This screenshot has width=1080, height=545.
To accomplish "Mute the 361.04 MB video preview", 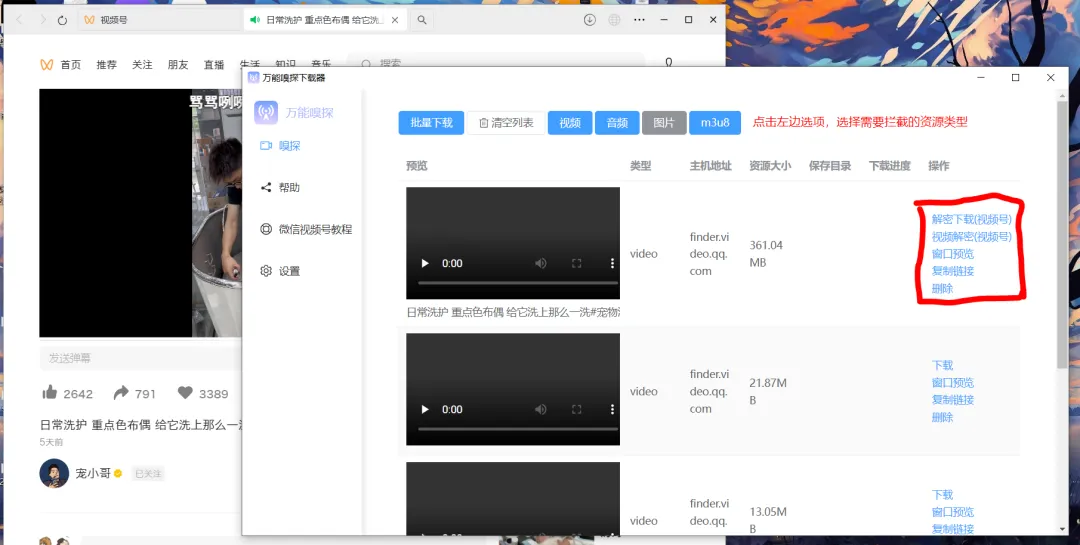I will (x=541, y=263).
